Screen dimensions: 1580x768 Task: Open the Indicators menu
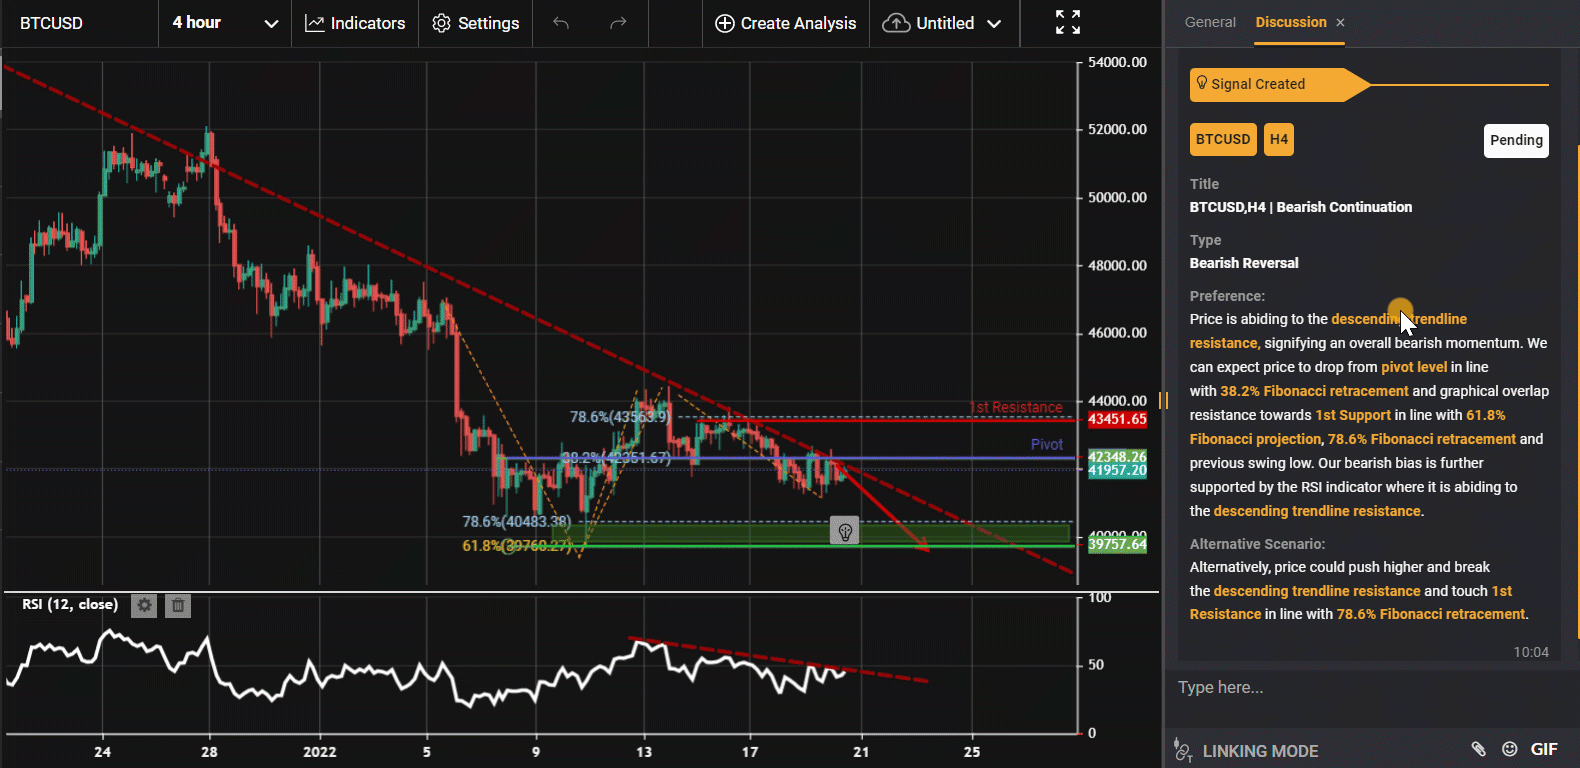click(x=355, y=23)
